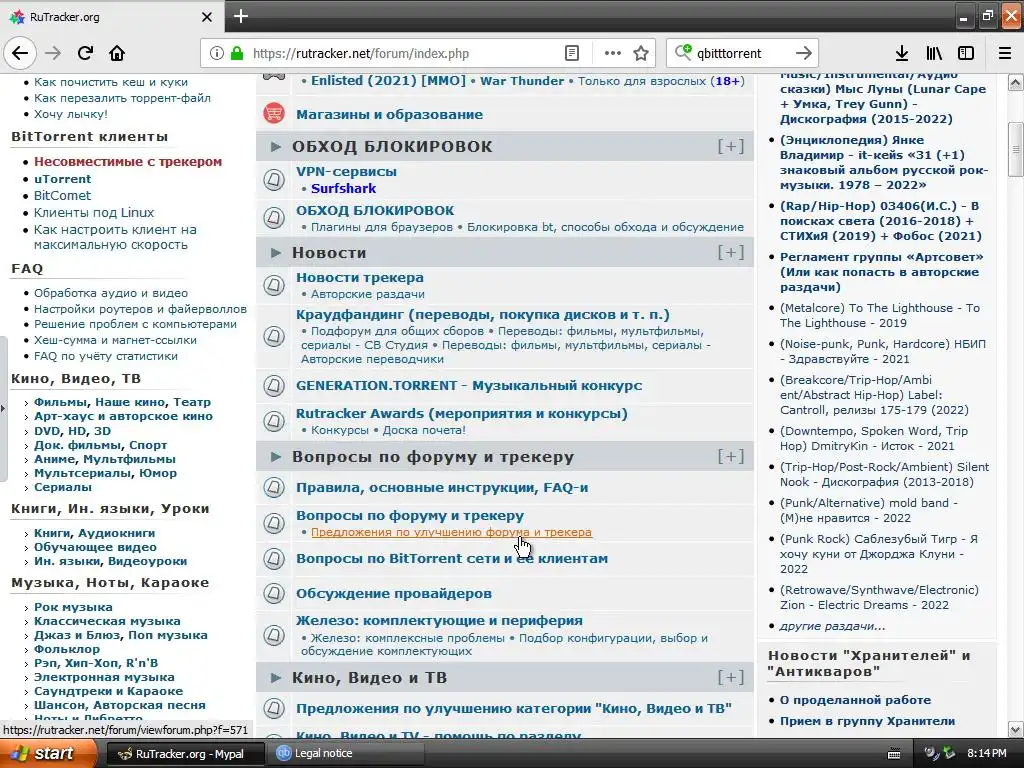Open Несовместимые с трекером link
Screen dimensions: 1024x768
(x=128, y=161)
